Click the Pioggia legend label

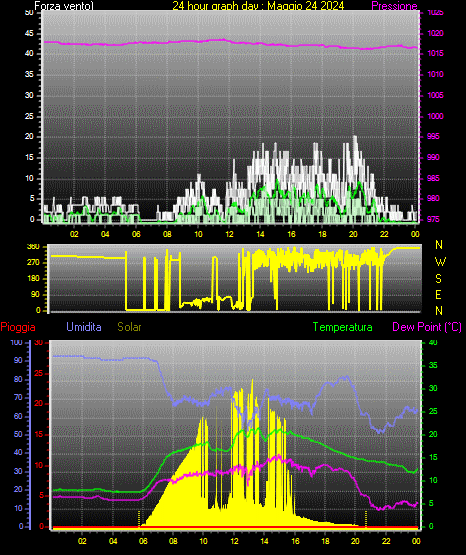pos(18,327)
